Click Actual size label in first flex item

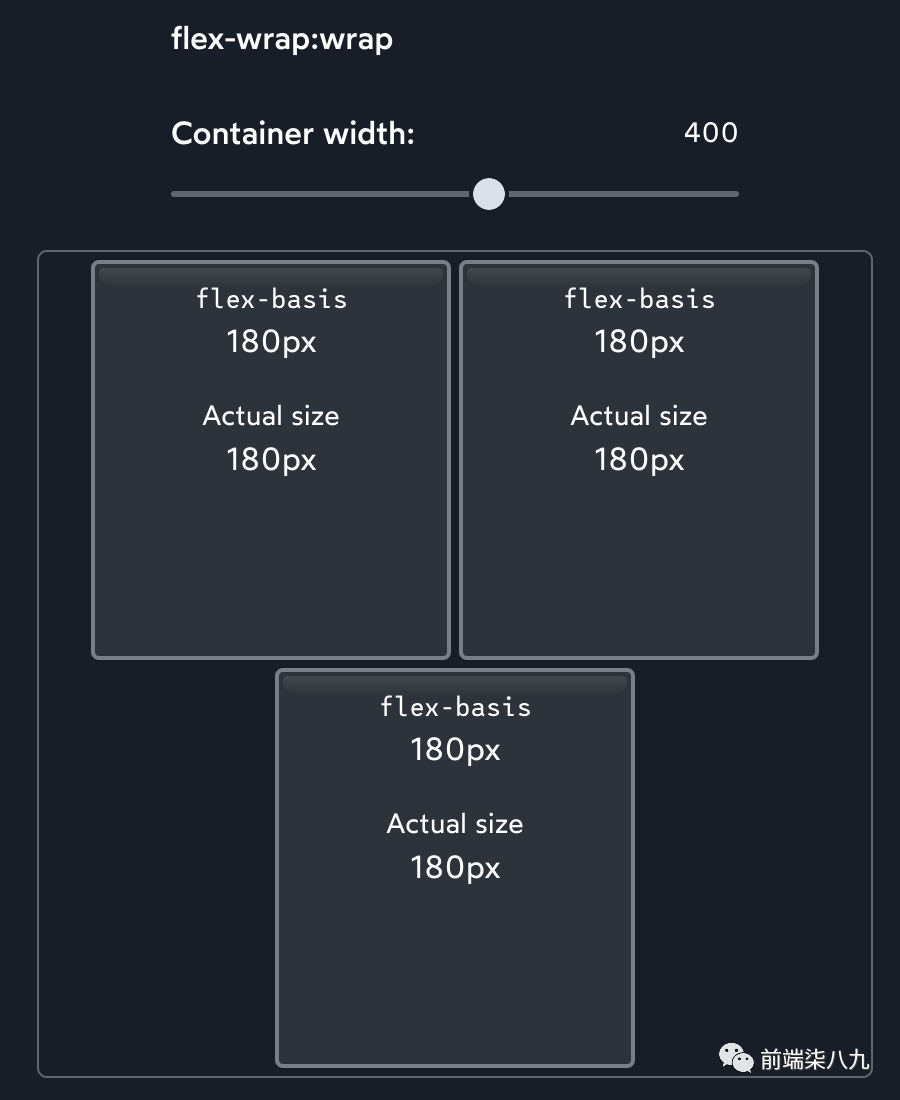click(x=271, y=416)
